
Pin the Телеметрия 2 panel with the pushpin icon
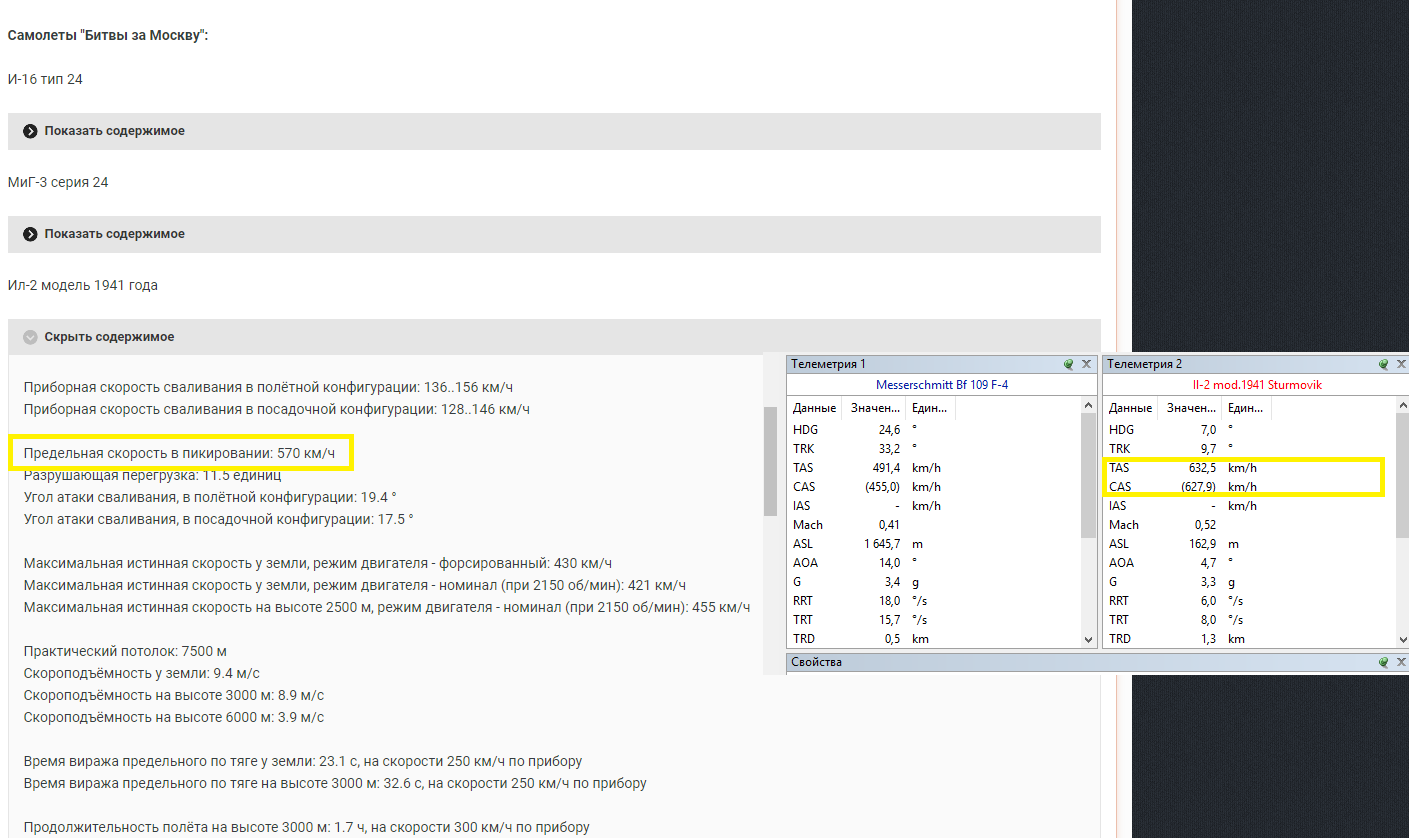1384,364
